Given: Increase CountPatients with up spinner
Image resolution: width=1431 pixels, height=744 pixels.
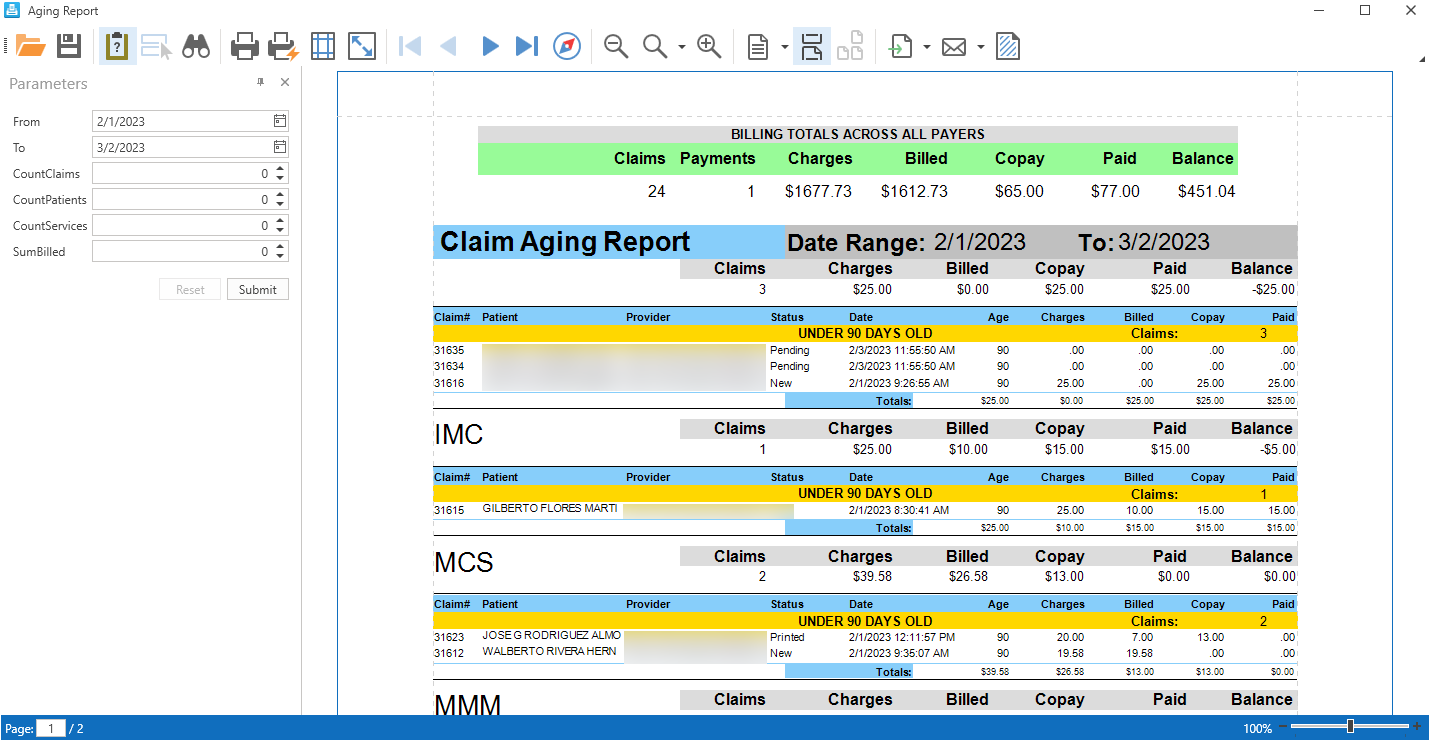Looking at the screenshot, I should pos(280,194).
